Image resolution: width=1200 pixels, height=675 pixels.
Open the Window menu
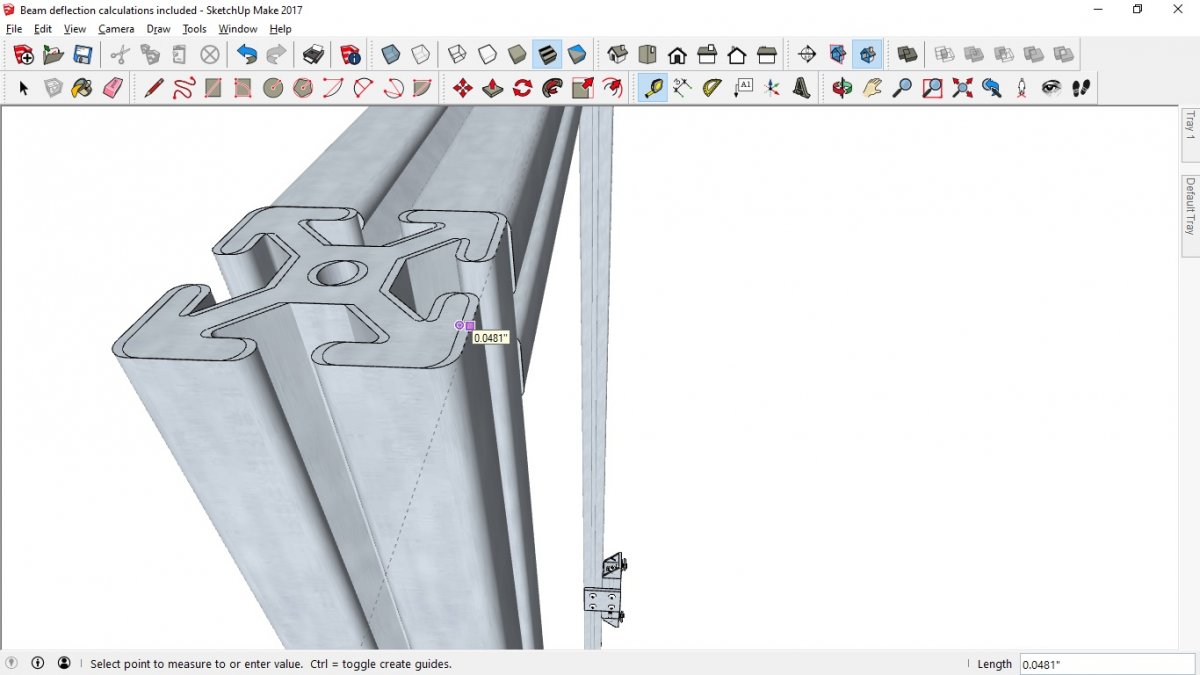238,29
